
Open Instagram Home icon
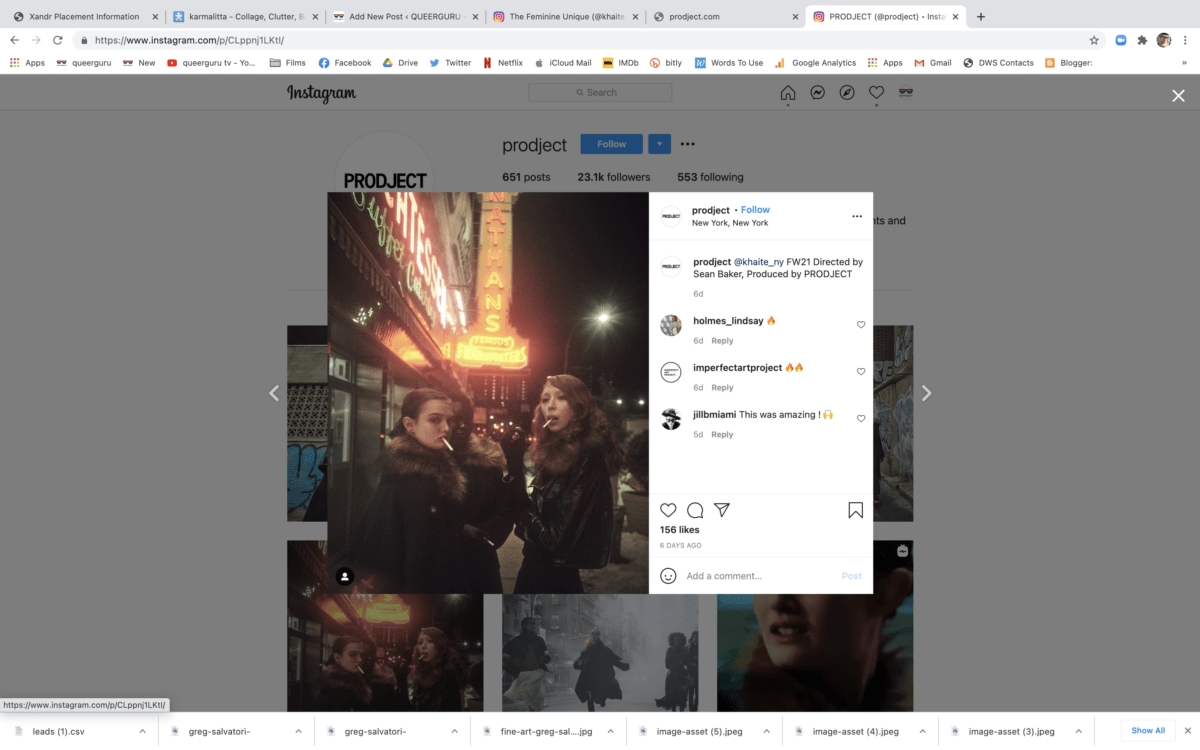[x=788, y=93]
